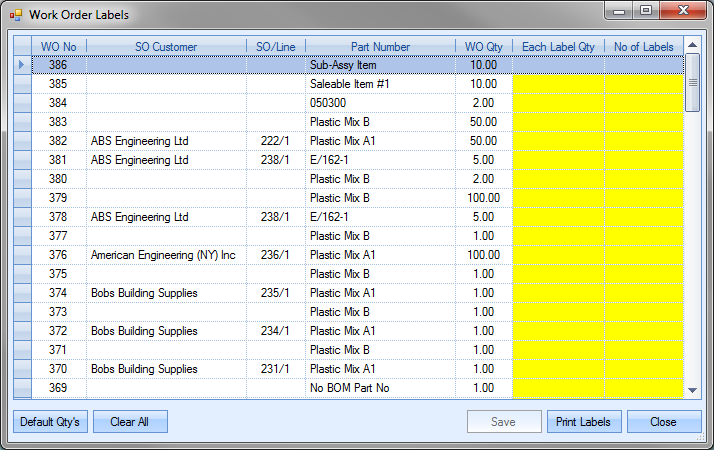Maximize the Work Order Labels window

645,12
